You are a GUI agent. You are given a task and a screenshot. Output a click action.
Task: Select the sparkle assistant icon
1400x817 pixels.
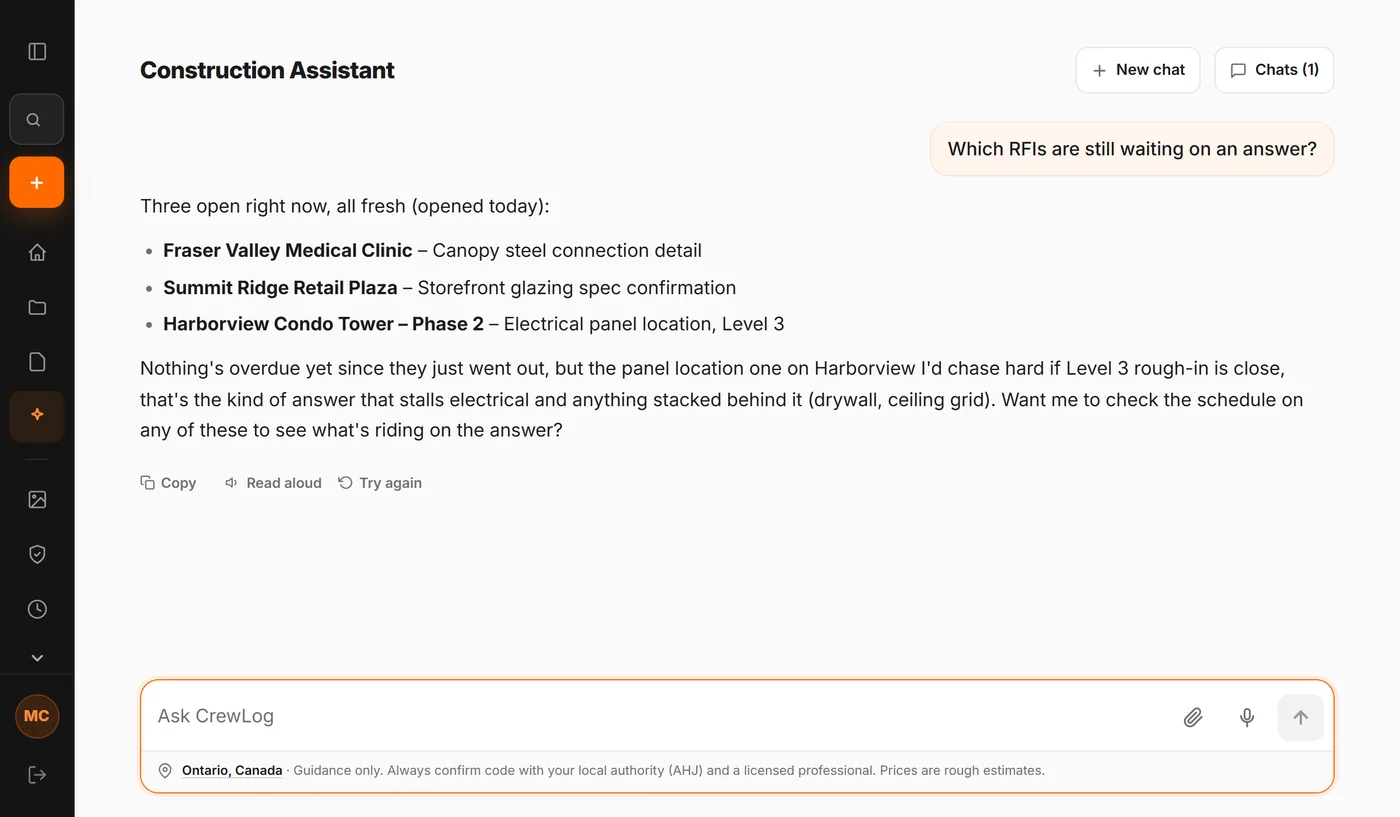37,417
